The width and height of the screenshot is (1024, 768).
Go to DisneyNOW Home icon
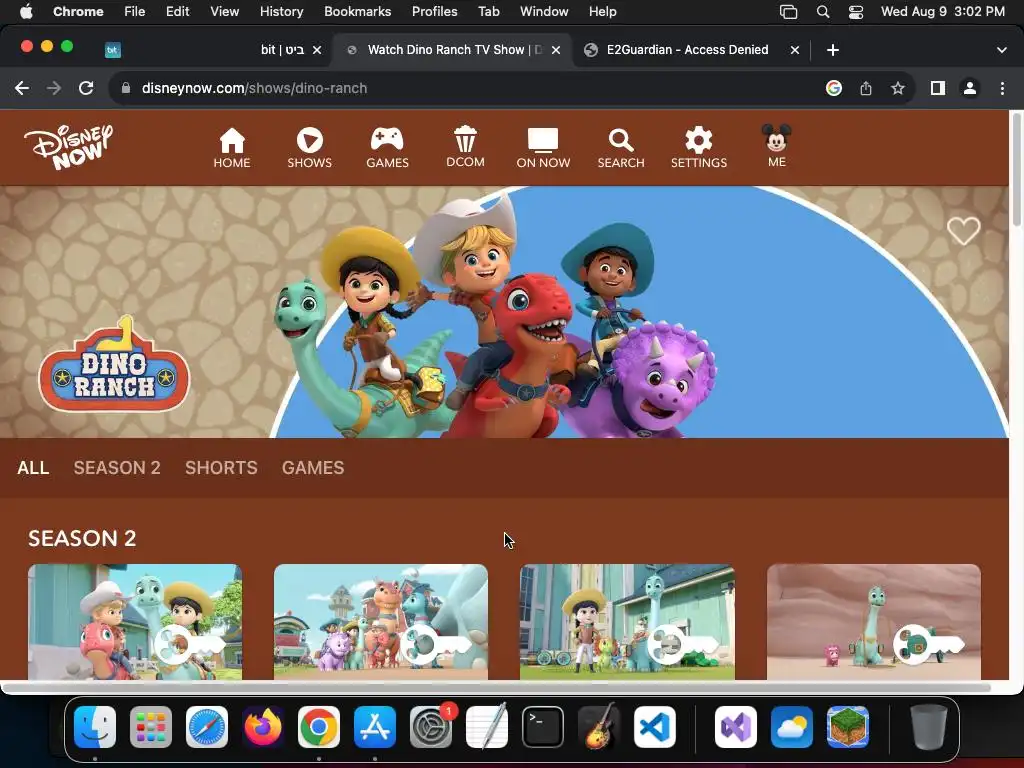click(x=232, y=148)
